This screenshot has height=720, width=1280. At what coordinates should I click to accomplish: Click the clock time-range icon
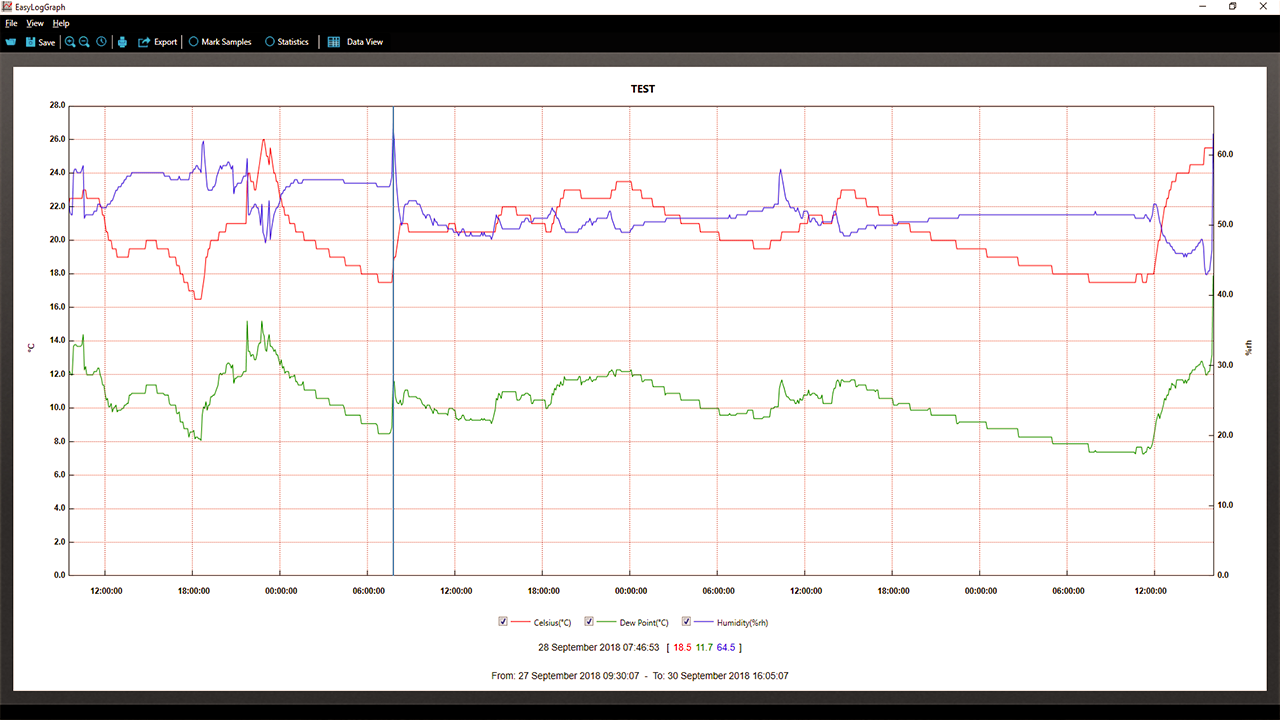coord(101,42)
